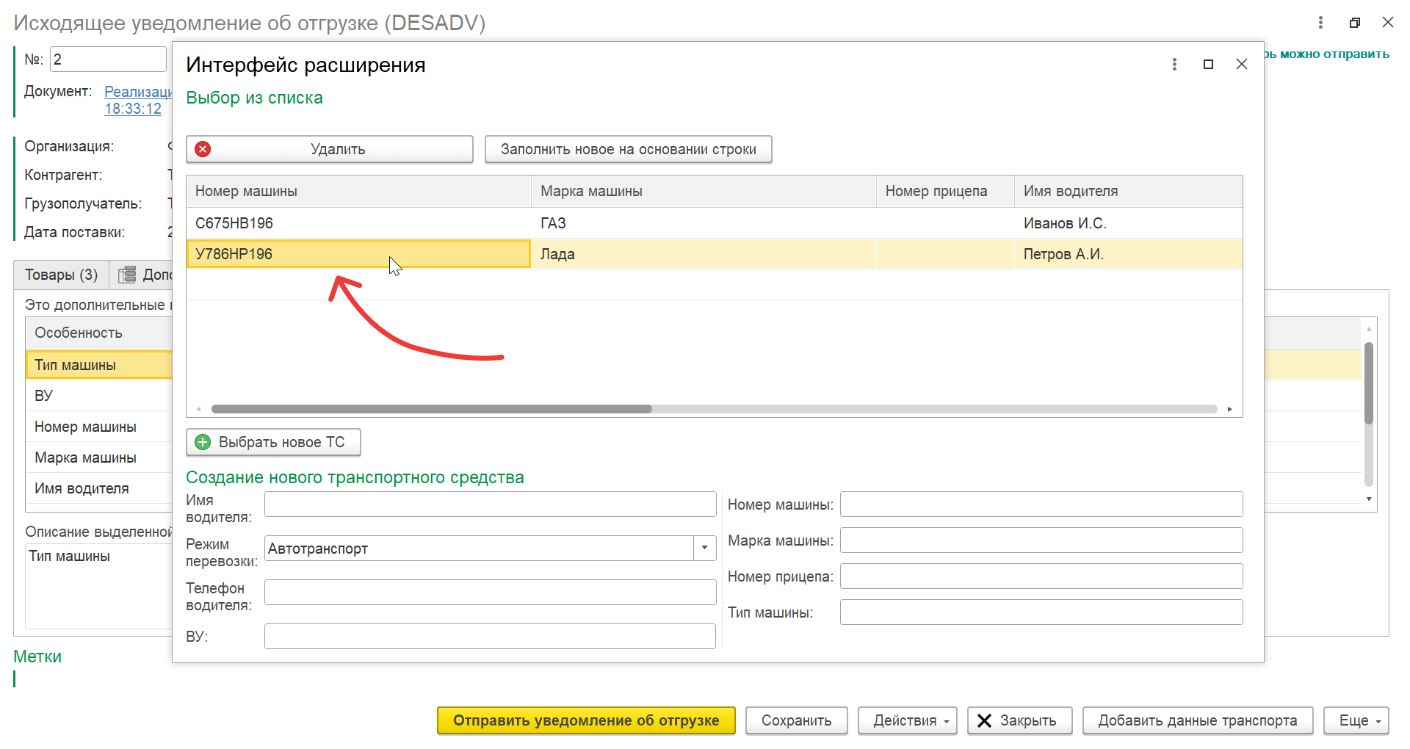Click the green plus icon of Выбрать новое ТС
The width and height of the screenshot is (1410, 749).
point(203,442)
